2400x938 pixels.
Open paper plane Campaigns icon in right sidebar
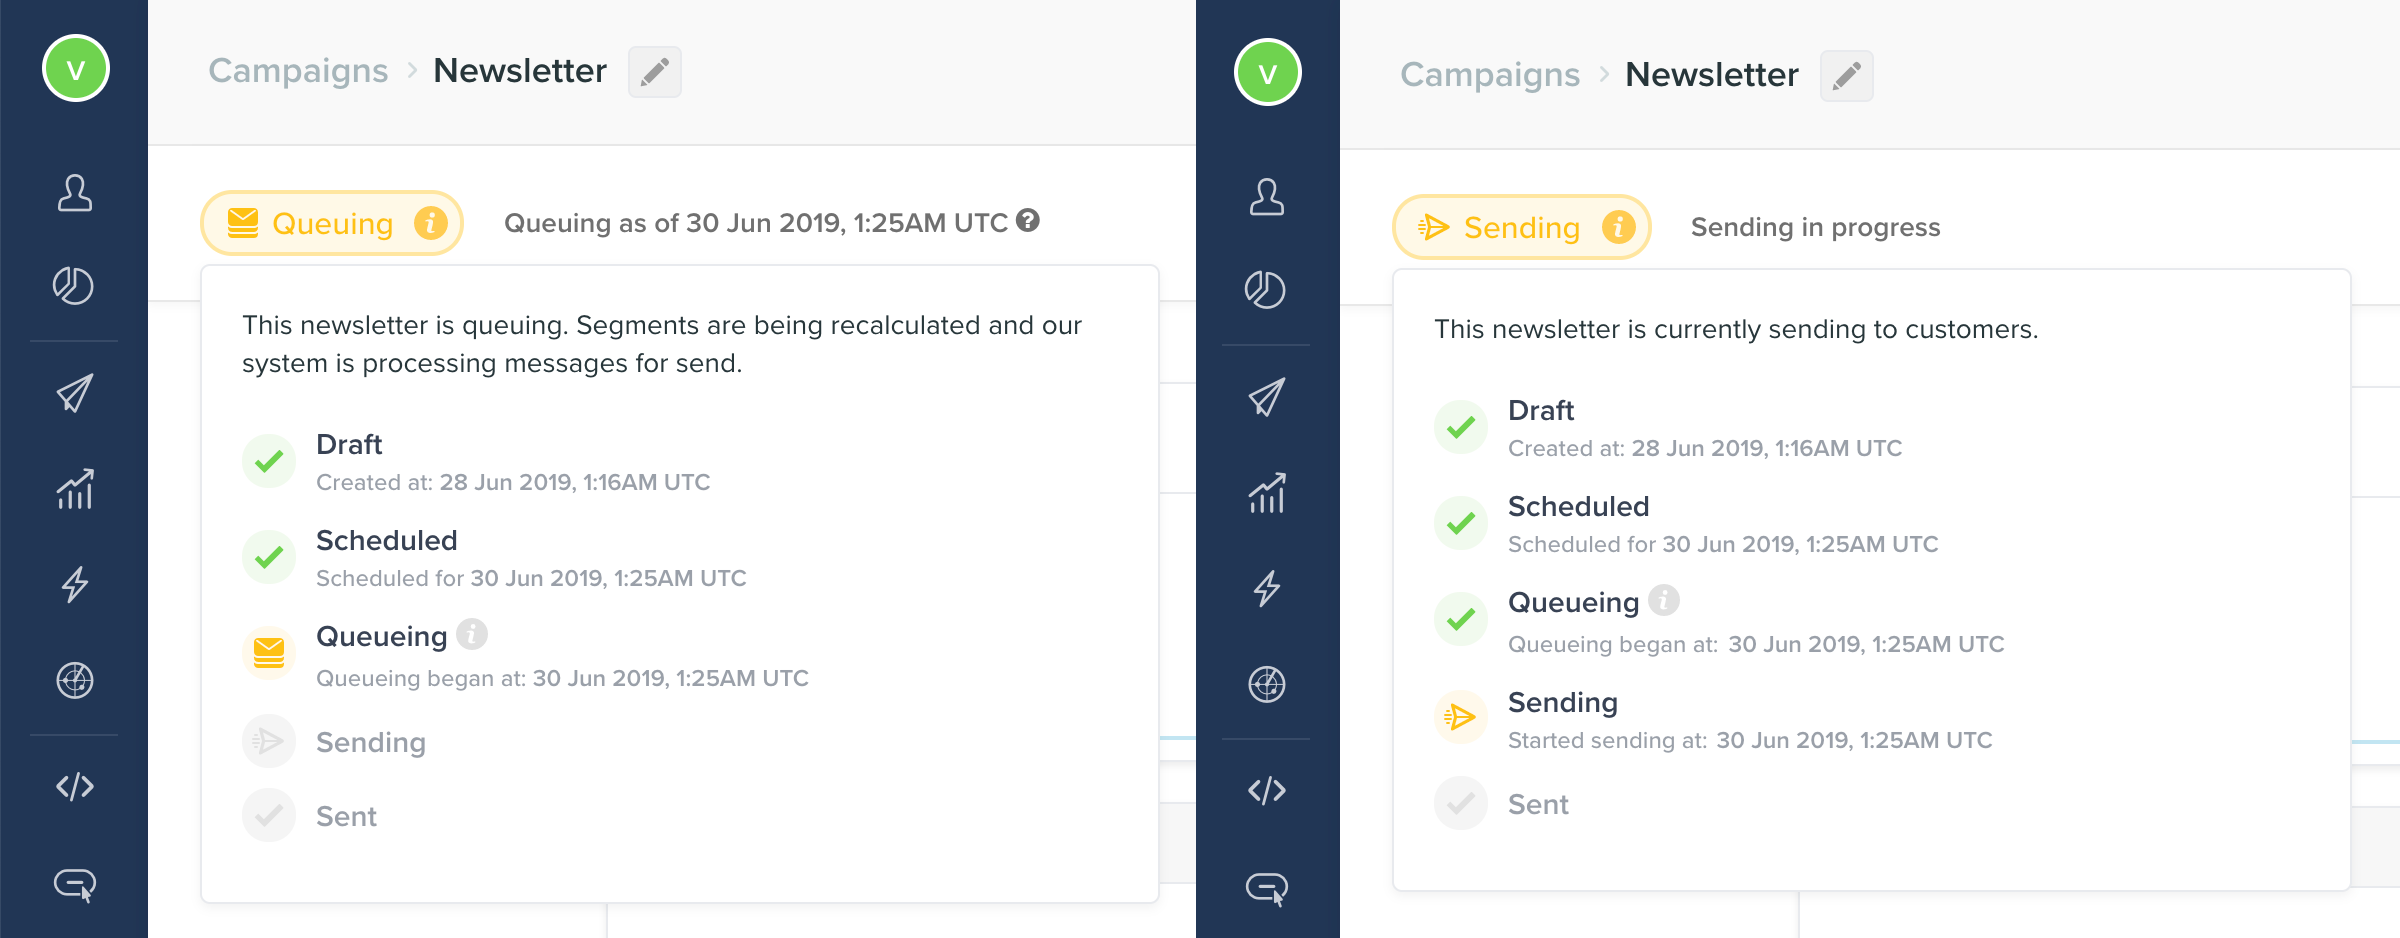point(1267,397)
